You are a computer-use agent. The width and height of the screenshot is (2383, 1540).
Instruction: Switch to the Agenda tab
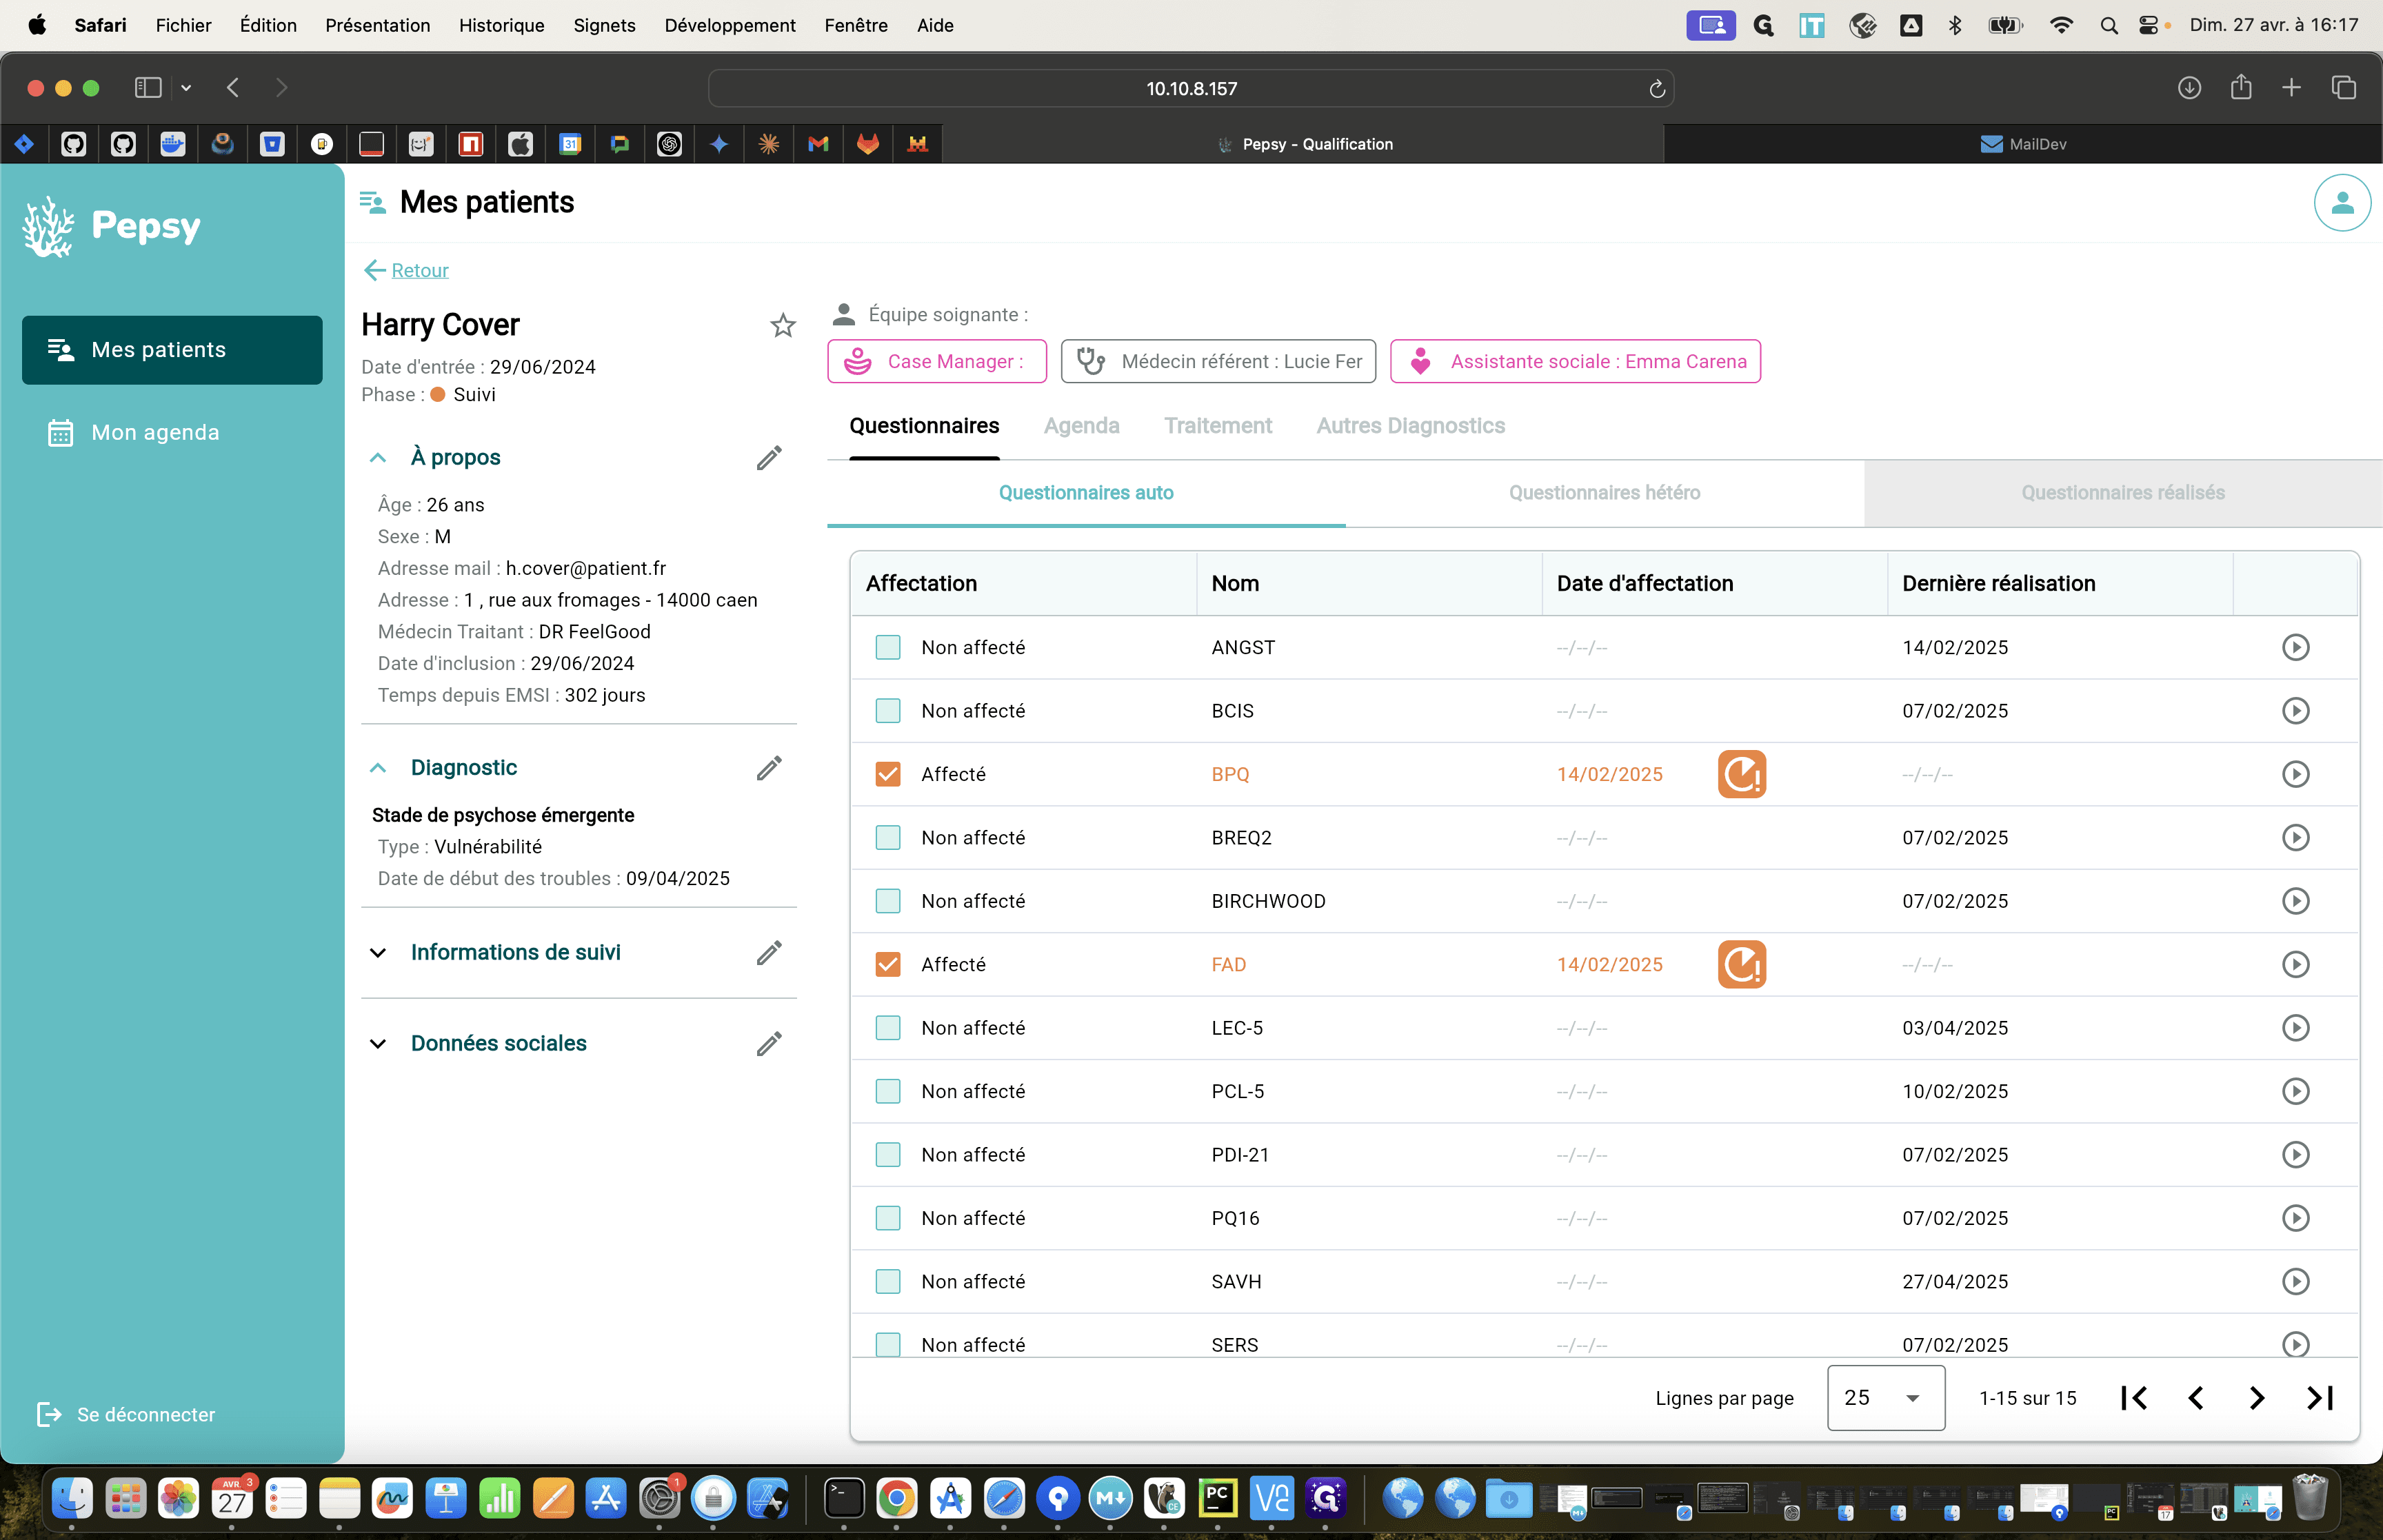[1081, 426]
